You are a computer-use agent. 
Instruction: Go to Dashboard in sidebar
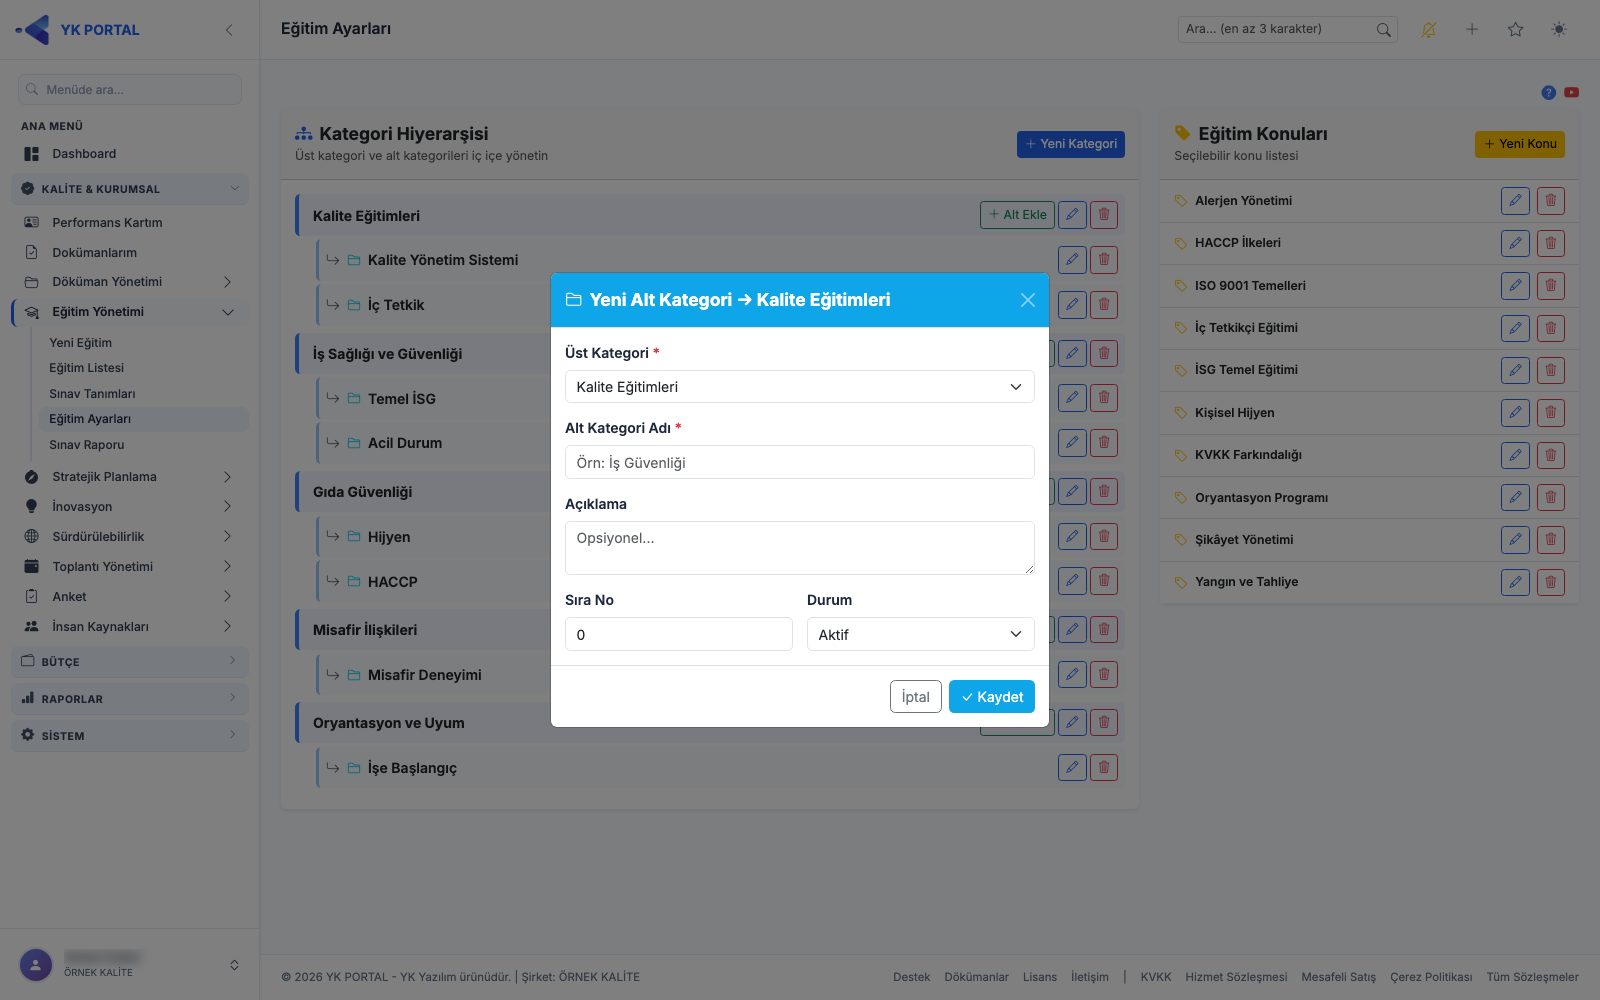click(84, 154)
